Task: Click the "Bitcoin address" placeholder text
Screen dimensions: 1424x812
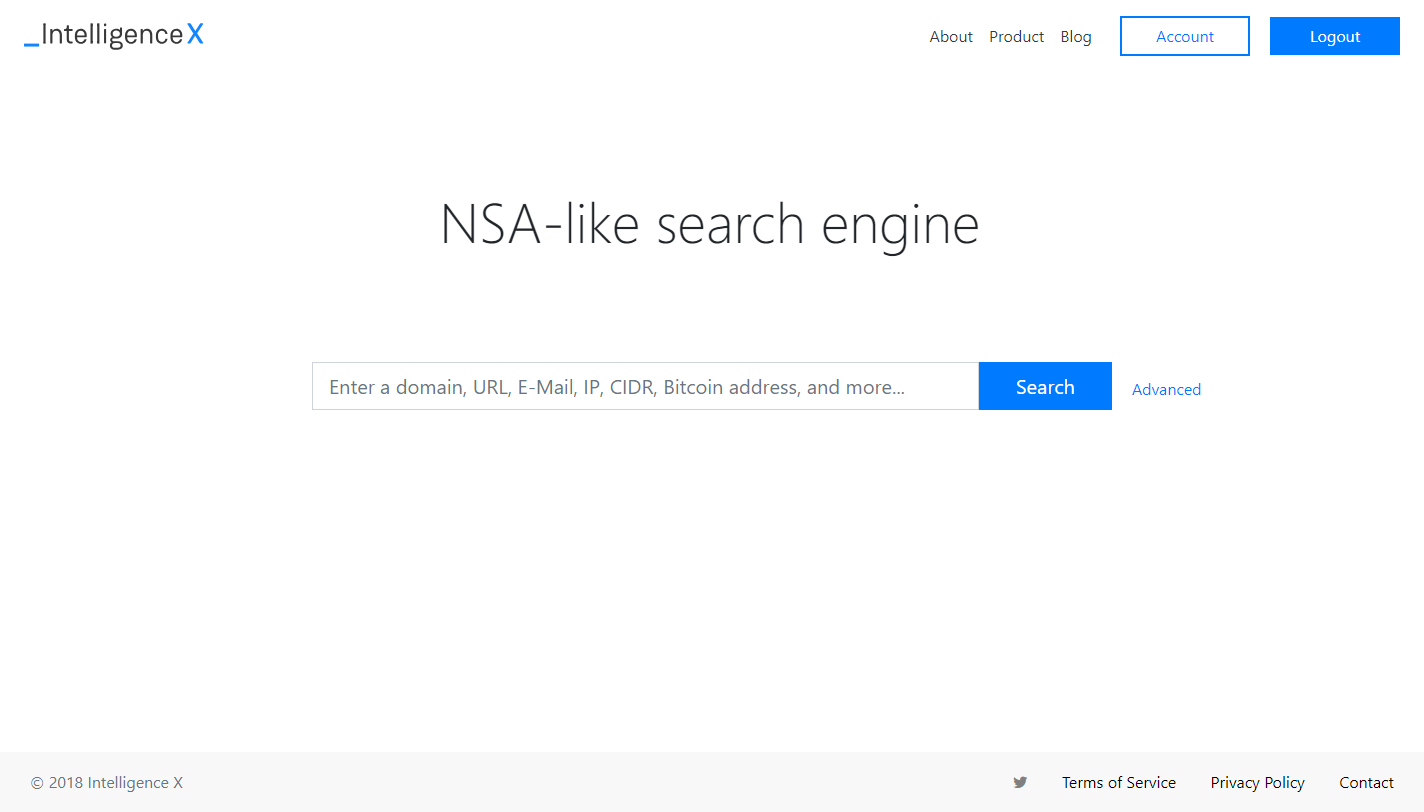Action: pyautogui.click(x=731, y=387)
